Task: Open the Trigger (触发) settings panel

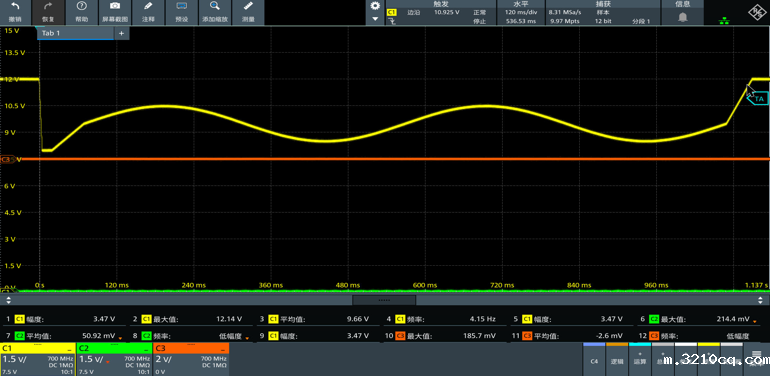Action: point(440,3)
